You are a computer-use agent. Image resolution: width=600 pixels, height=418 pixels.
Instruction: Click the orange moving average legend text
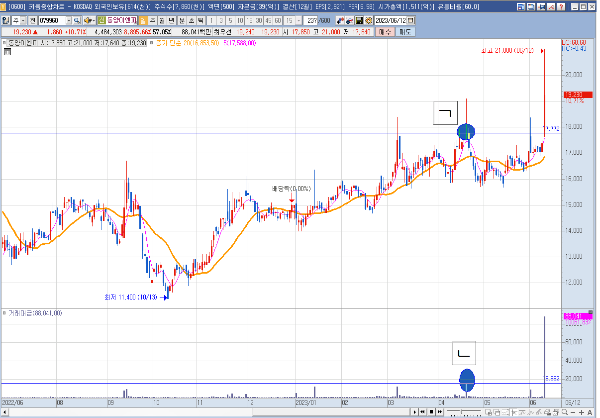click(x=187, y=43)
